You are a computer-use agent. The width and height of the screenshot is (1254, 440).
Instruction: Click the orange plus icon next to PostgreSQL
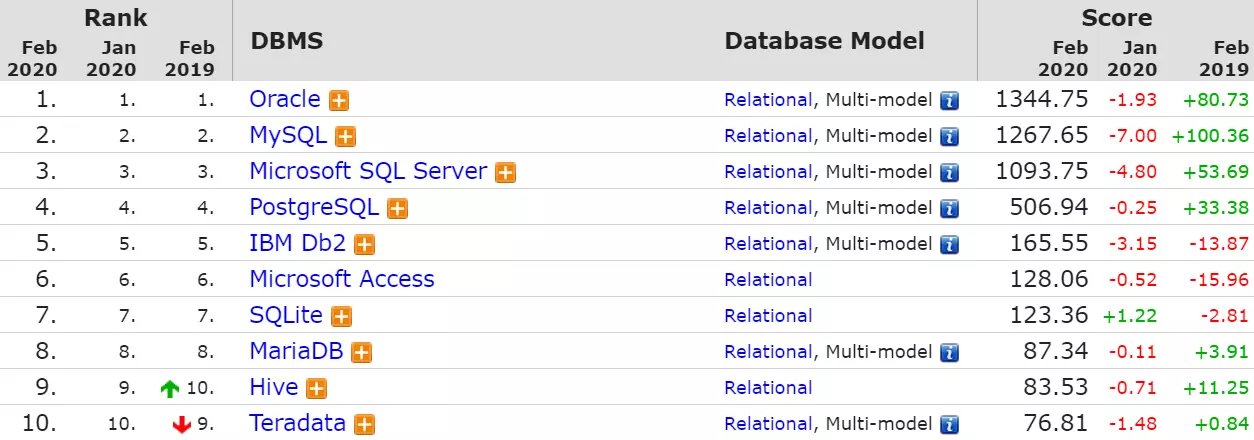pyautogui.click(x=398, y=209)
